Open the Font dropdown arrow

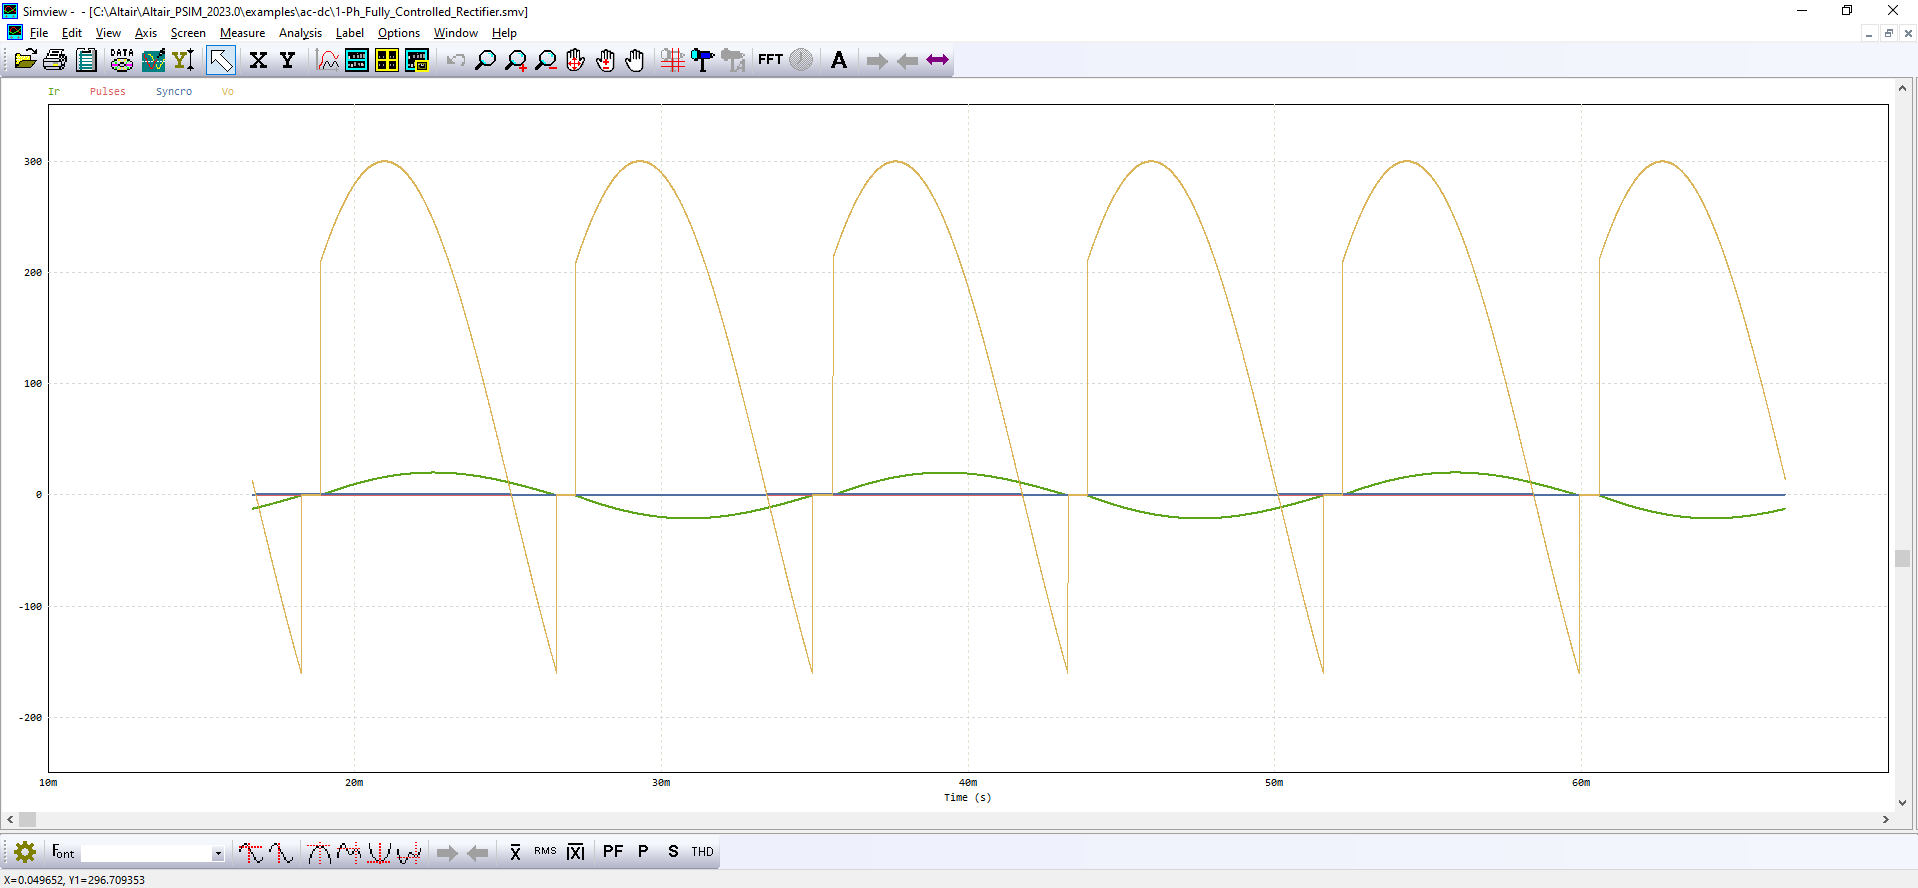217,854
